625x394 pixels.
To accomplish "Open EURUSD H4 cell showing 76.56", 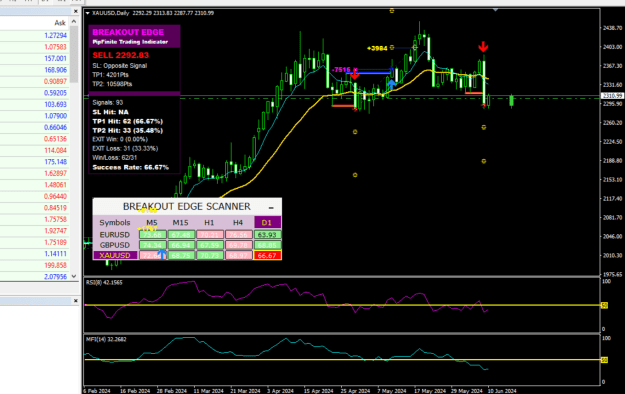I will (x=238, y=235).
